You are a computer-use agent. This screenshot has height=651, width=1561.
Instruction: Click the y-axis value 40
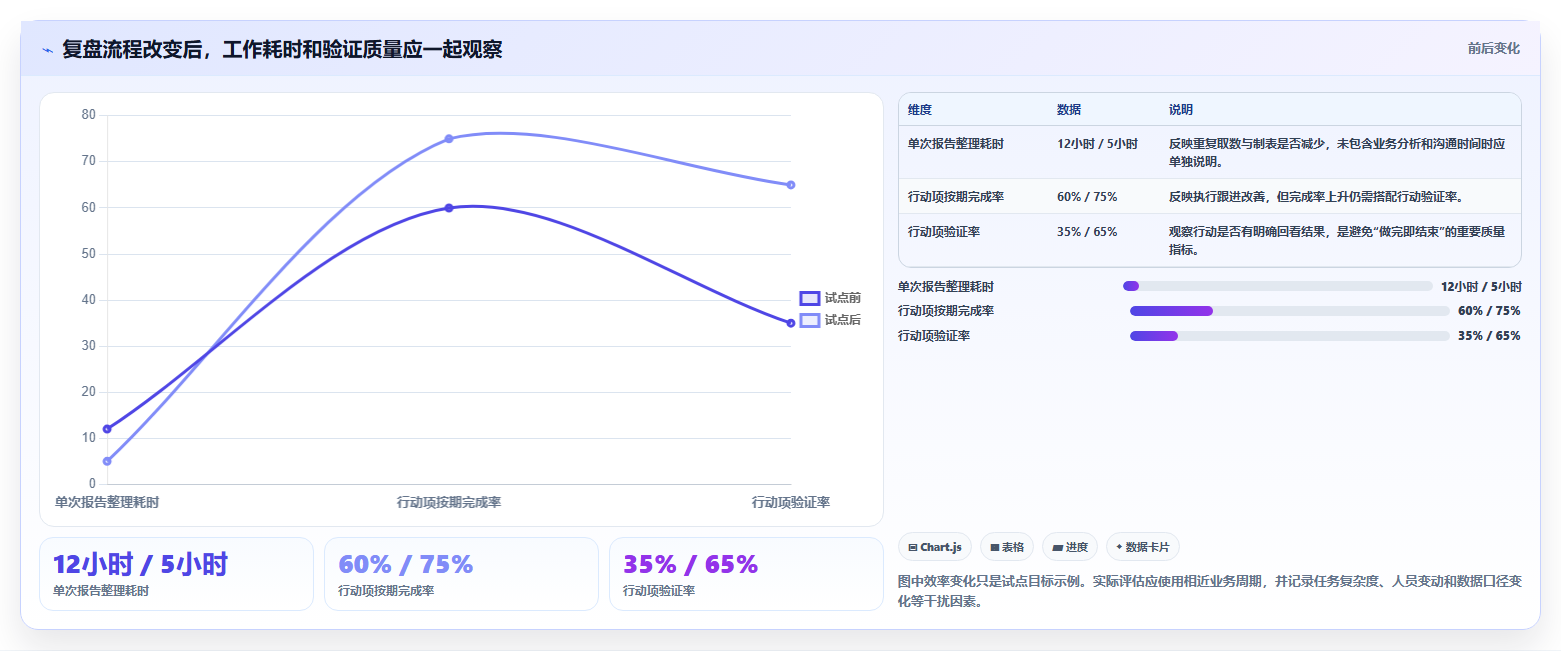point(88,300)
